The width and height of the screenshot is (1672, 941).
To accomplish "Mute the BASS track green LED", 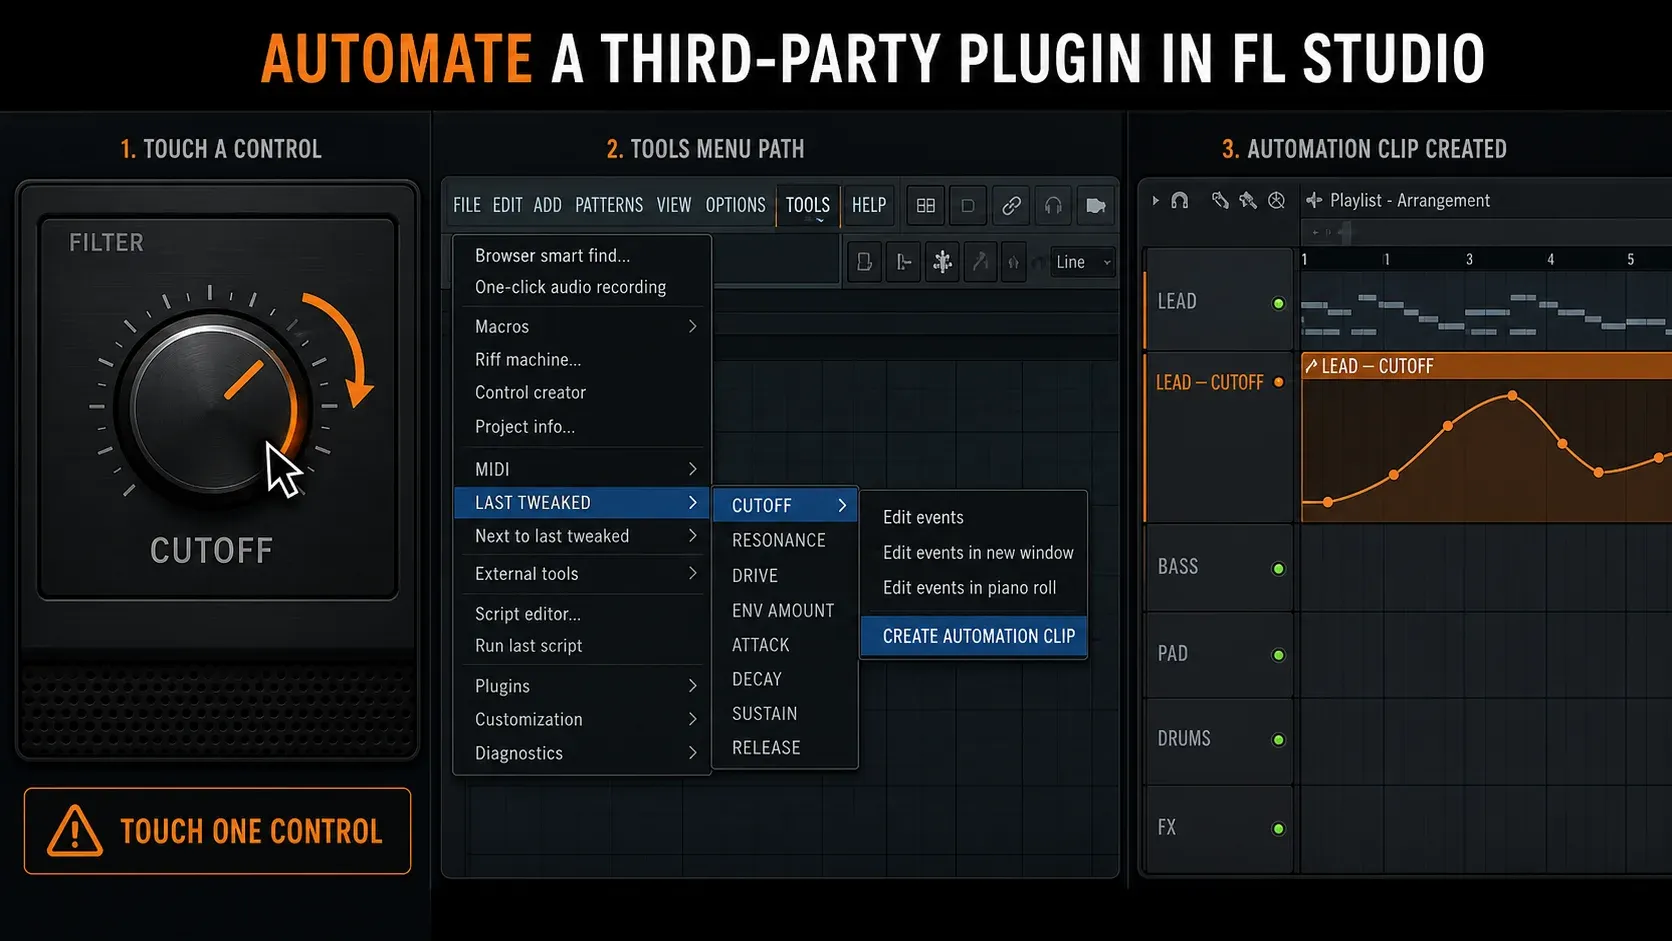I will (x=1278, y=568).
